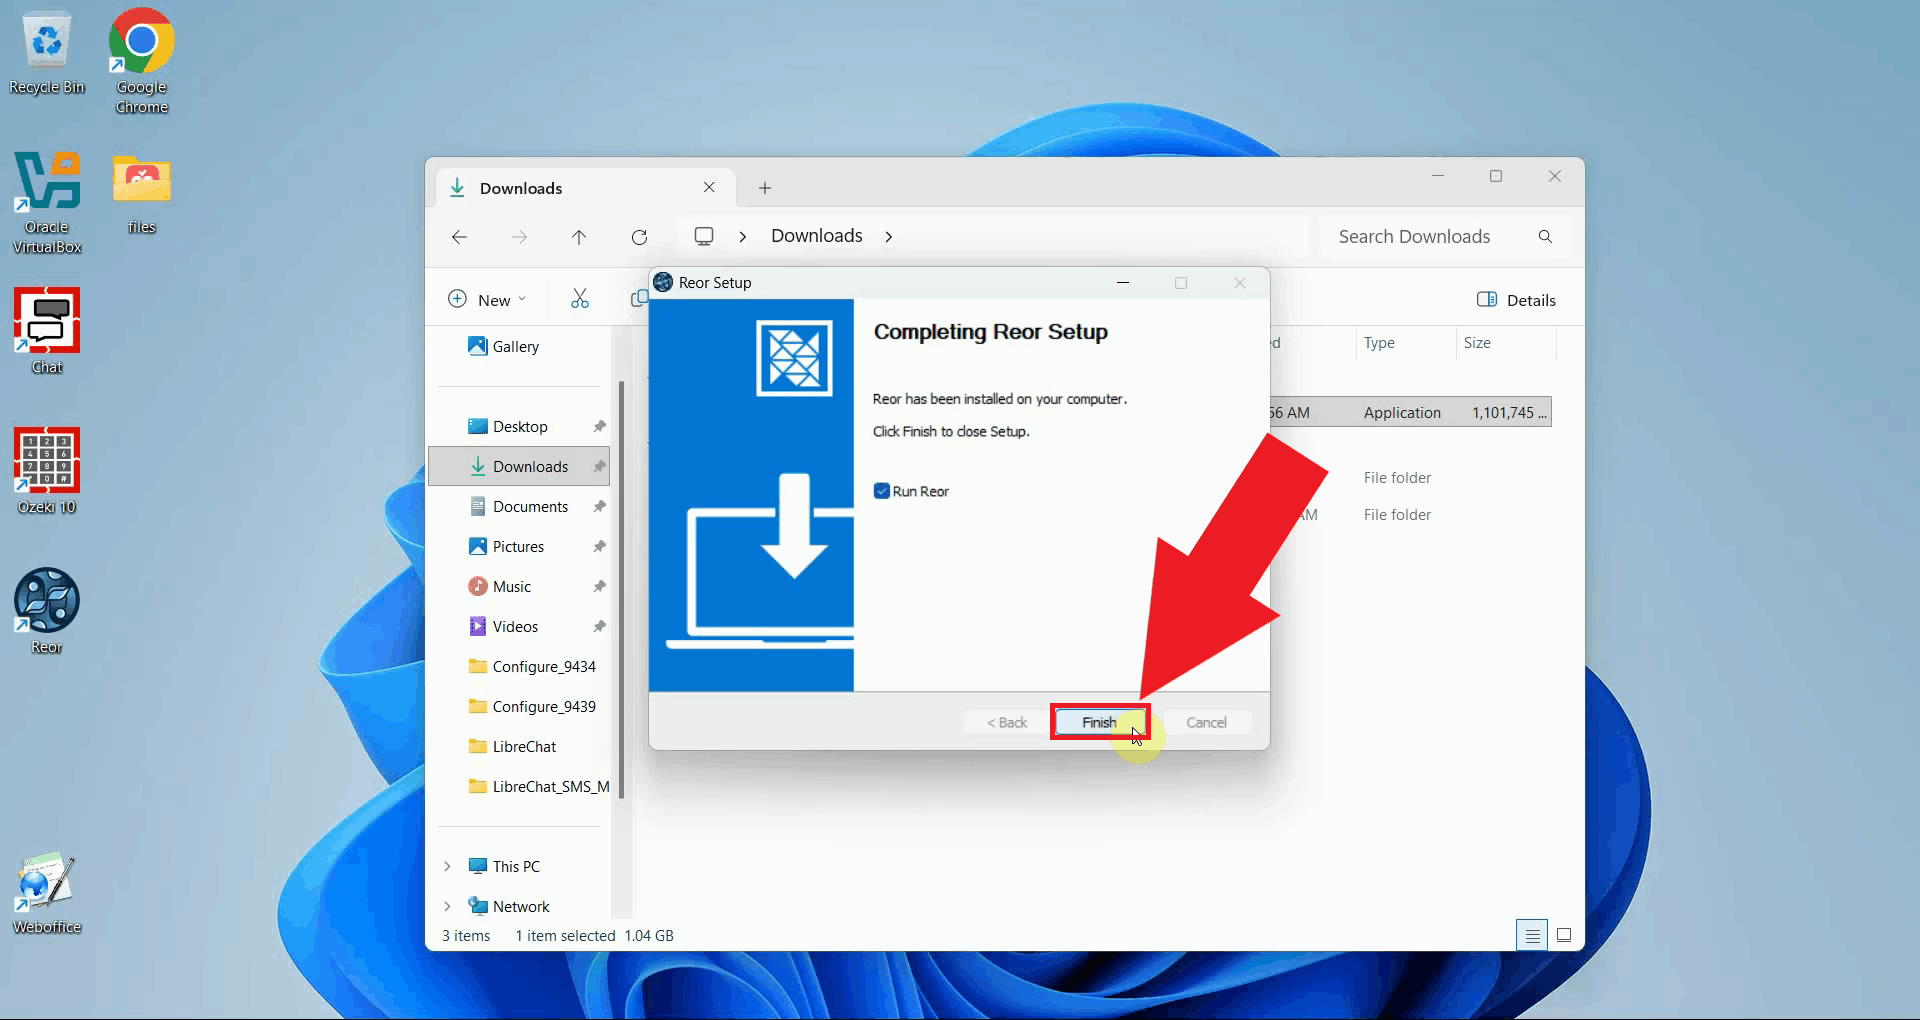Click the first File folder row
Viewport: 1920px width, 1020px height.
coord(1398,478)
